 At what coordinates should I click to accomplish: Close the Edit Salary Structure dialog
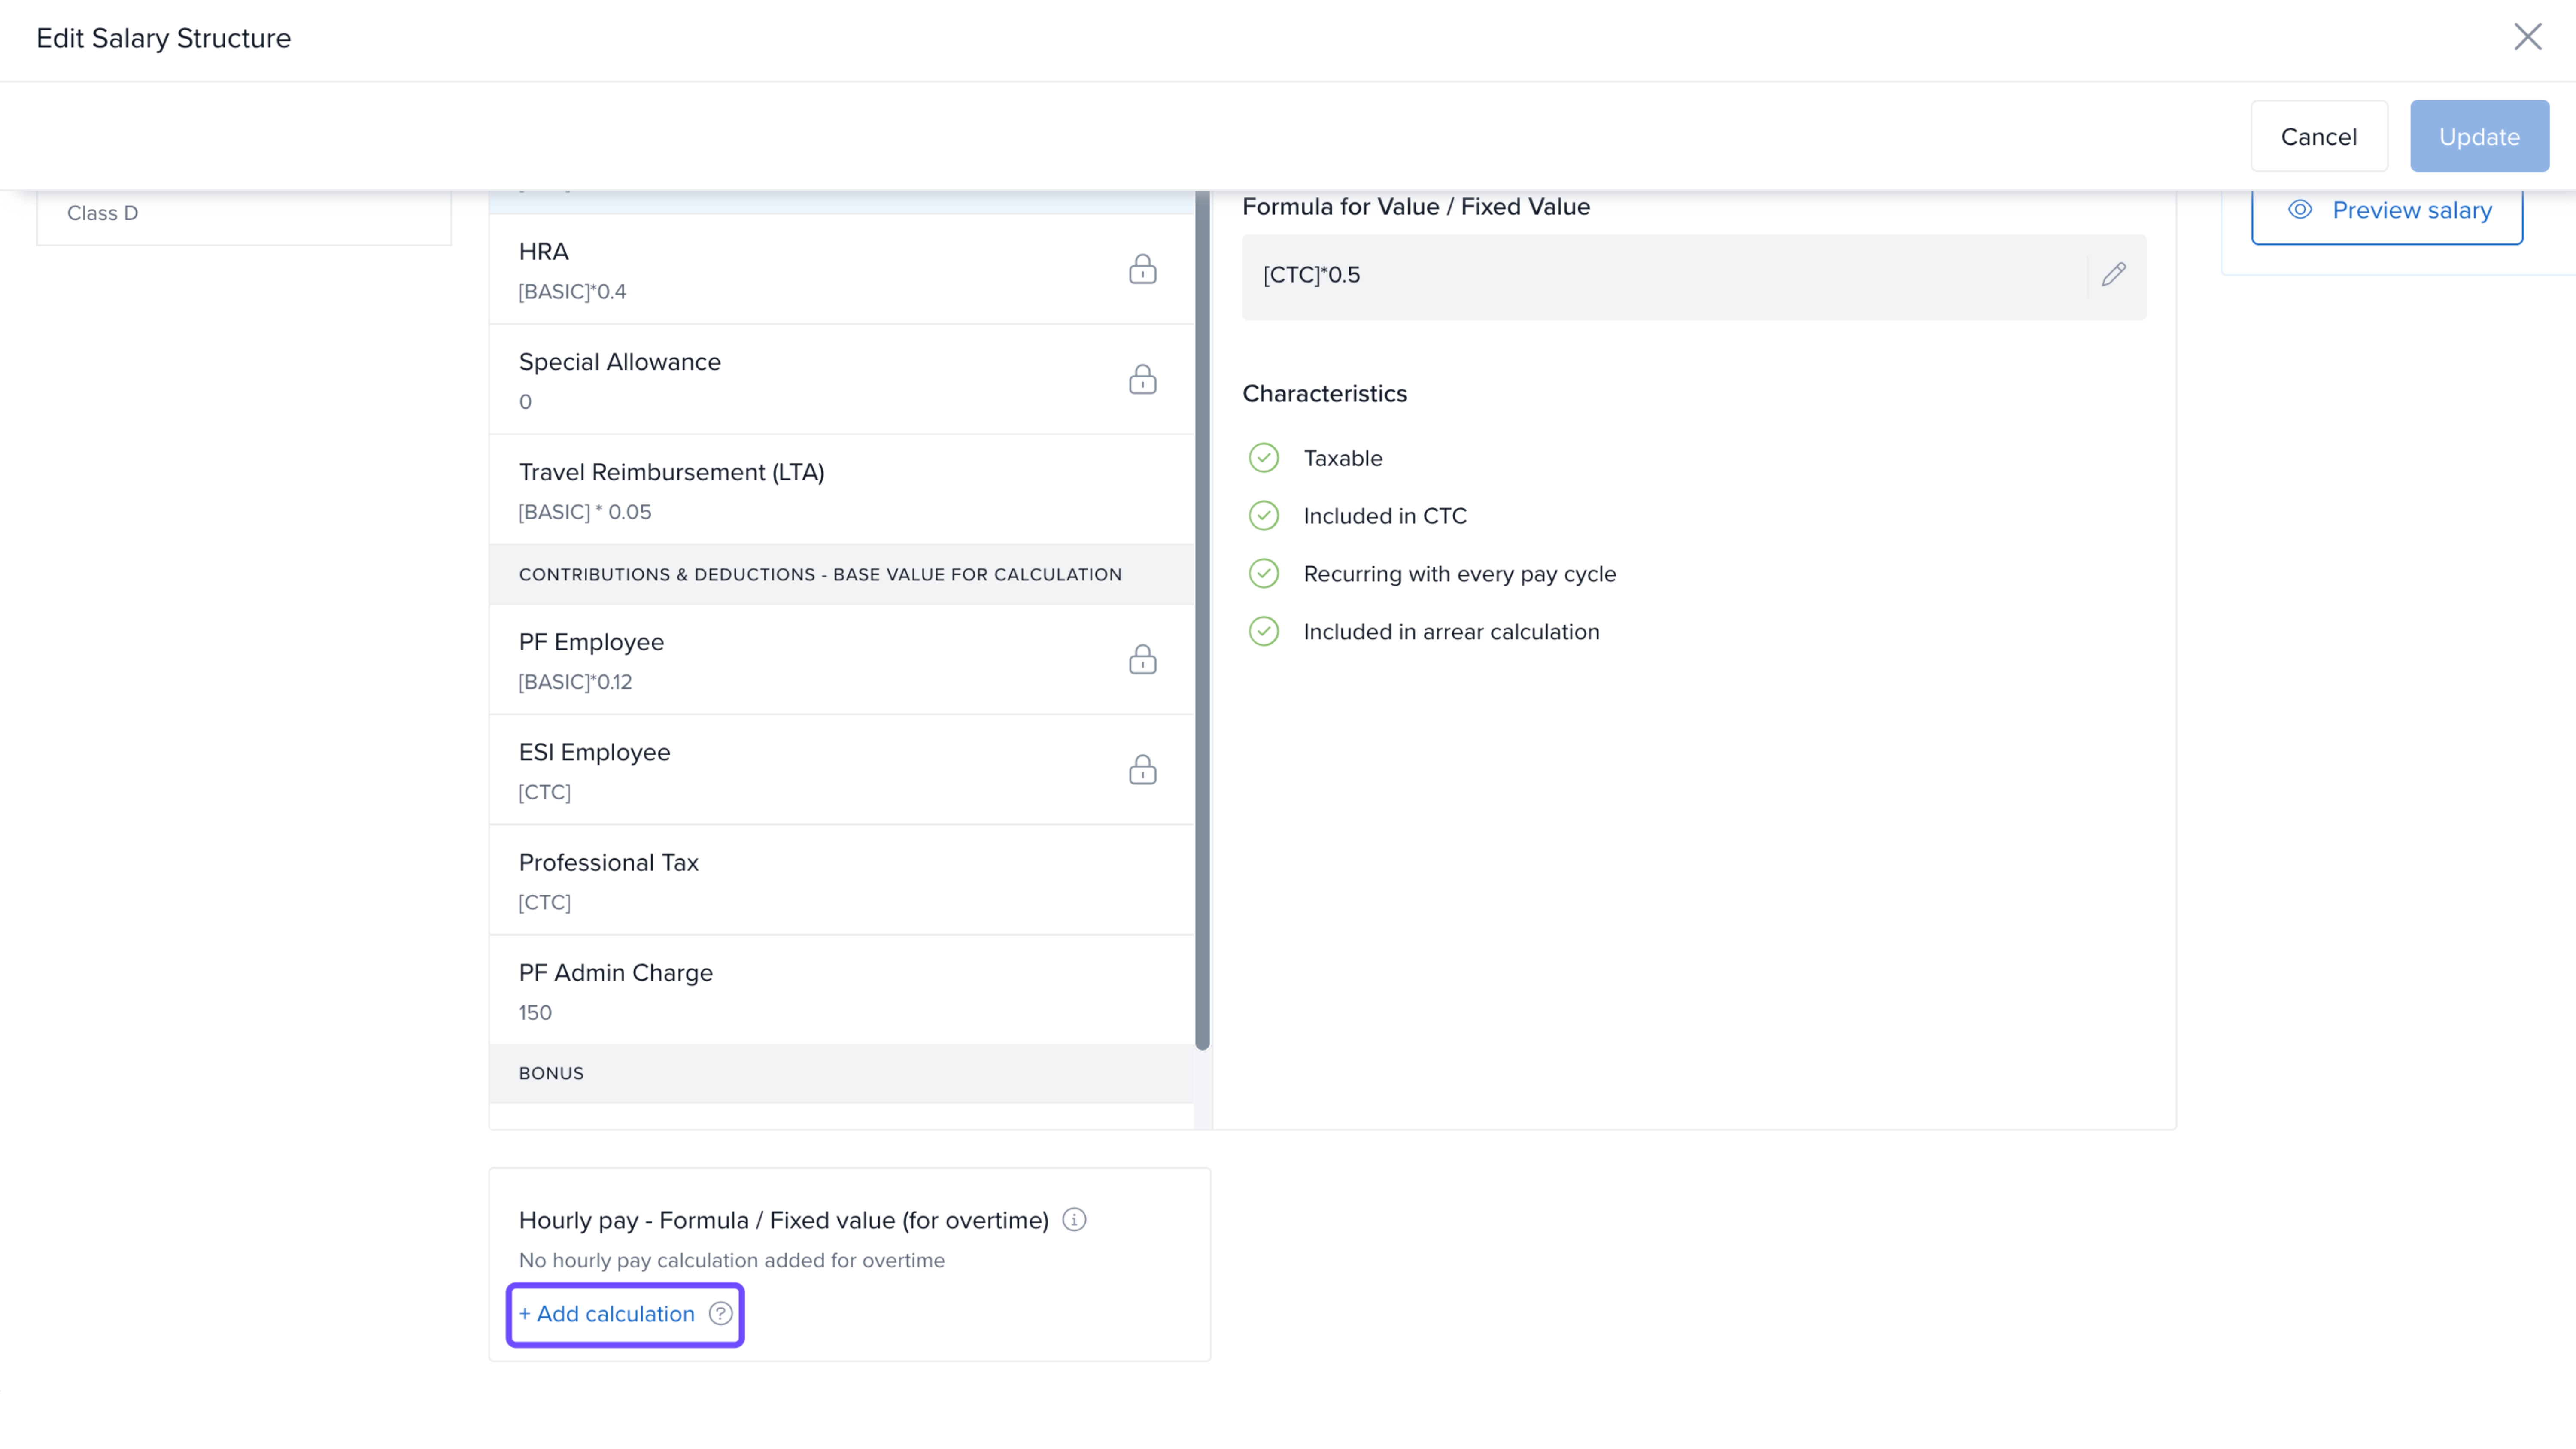[x=2527, y=37]
